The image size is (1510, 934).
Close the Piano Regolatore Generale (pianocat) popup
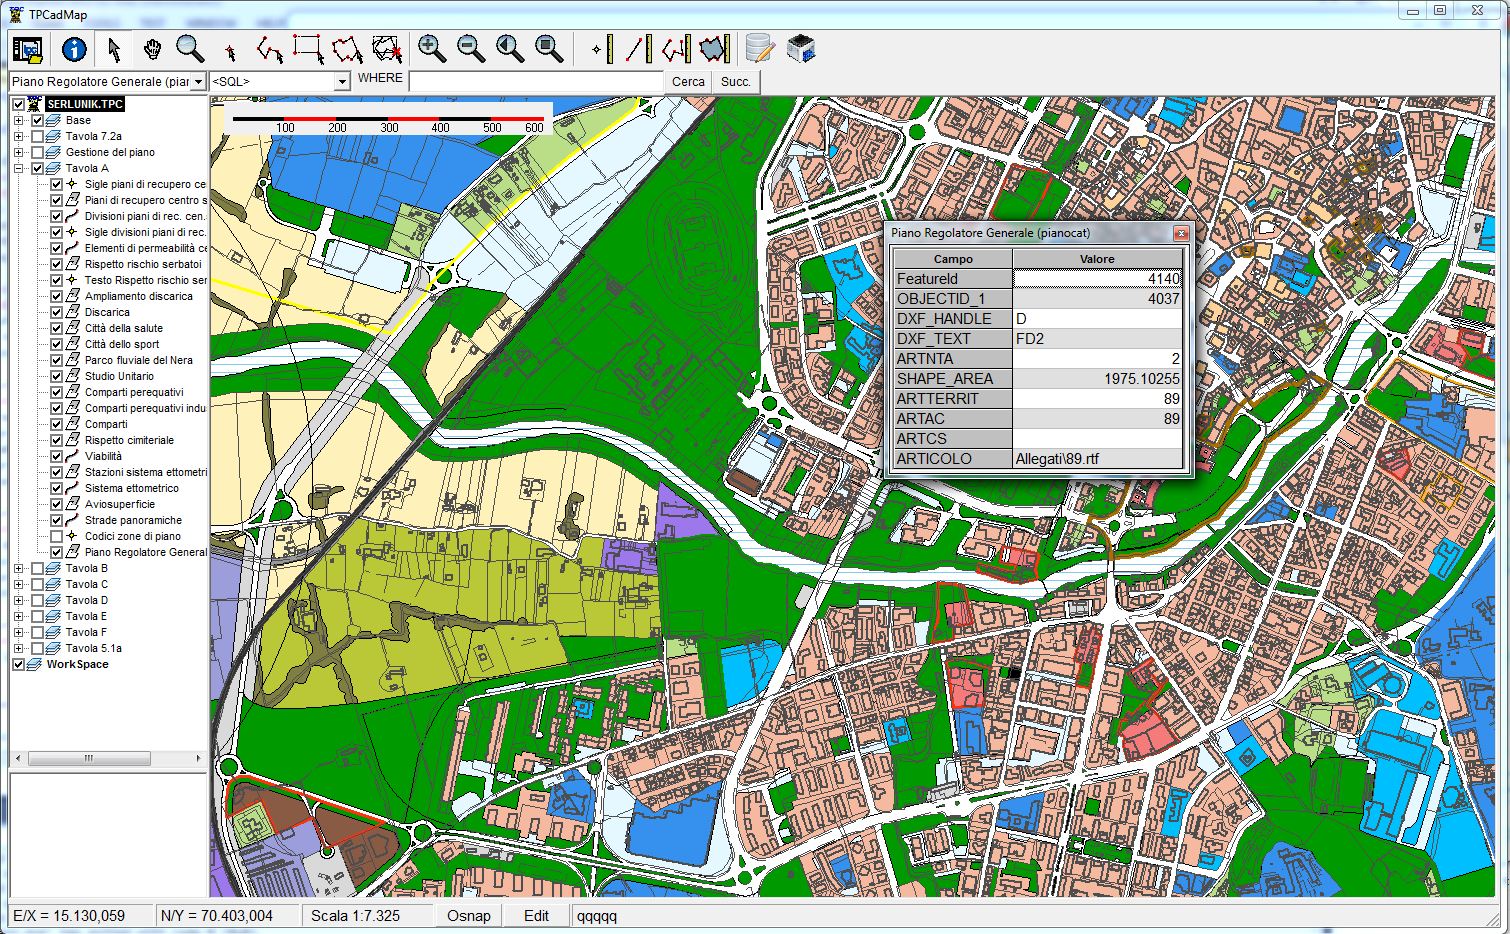pyautogui.click(x=1181, y=233)
